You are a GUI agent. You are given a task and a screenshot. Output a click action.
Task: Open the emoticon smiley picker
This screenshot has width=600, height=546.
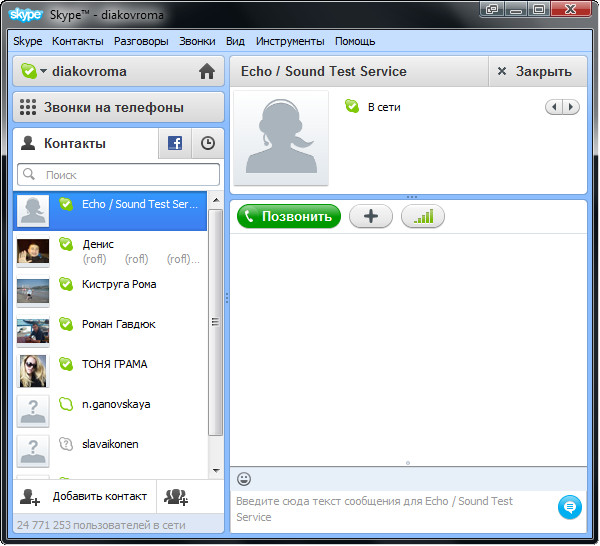coord(244,479)
